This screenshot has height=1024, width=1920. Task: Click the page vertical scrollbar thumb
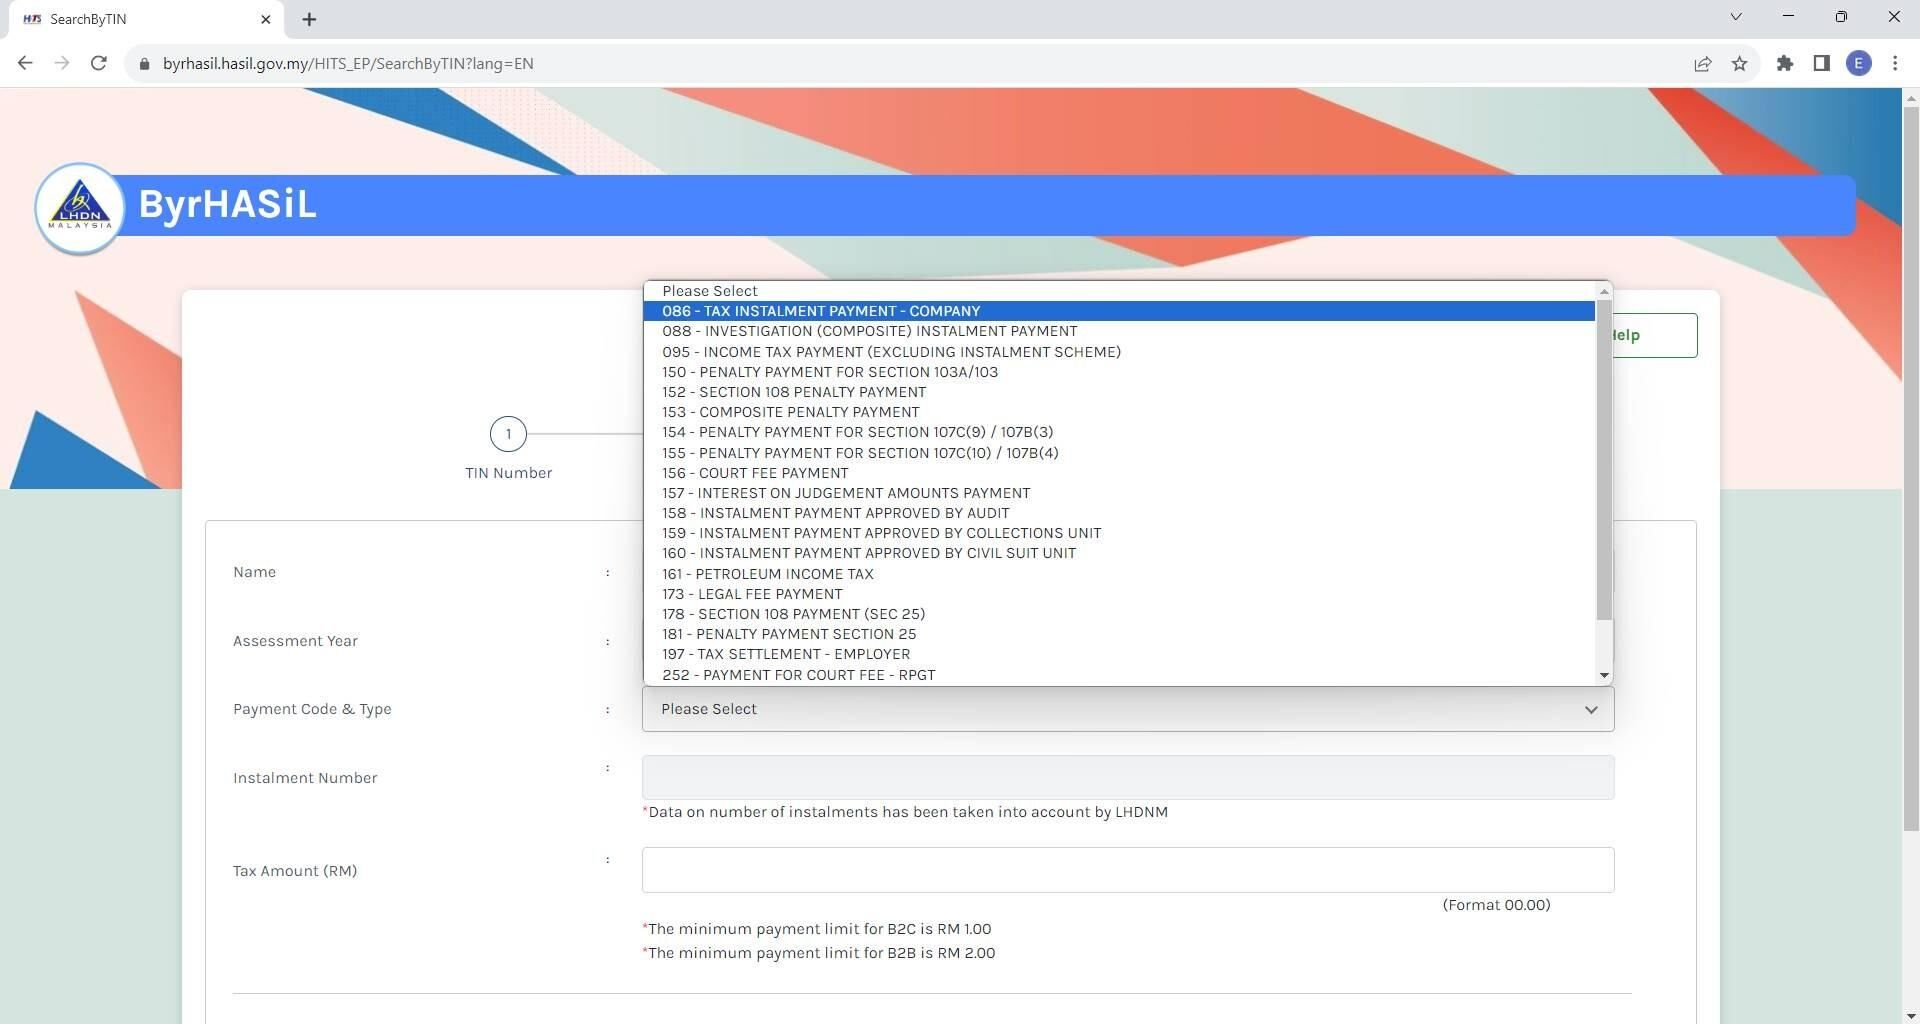pos(1910,468)
